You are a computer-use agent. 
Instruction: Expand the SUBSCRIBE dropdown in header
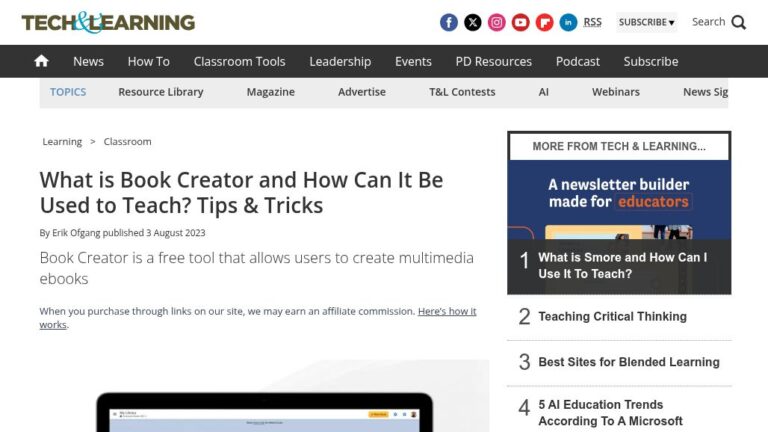[x=647, y=23]
